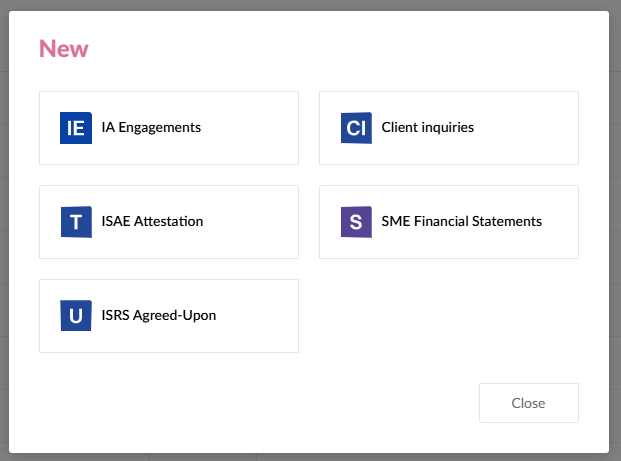This screenshot has width=621, height=461.
Task: Click the SME Financial Statements label
Action: [x=461, y=222]
